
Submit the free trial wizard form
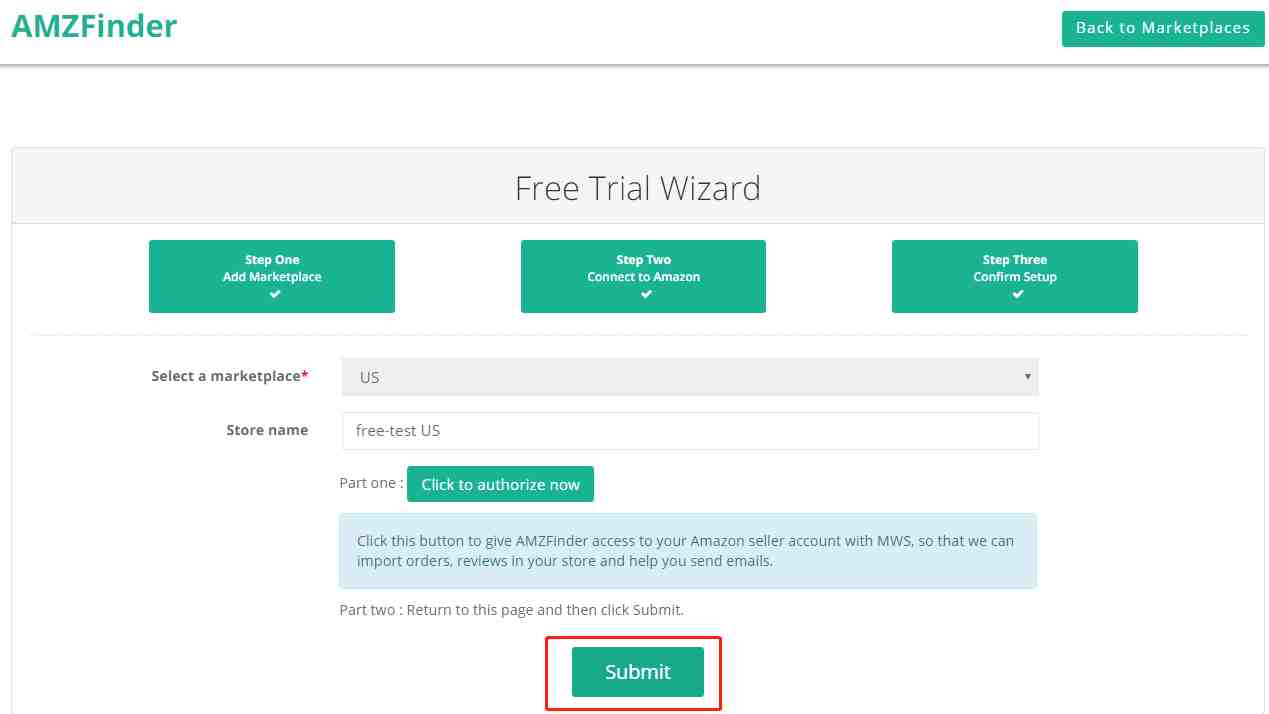coord(638,672)
